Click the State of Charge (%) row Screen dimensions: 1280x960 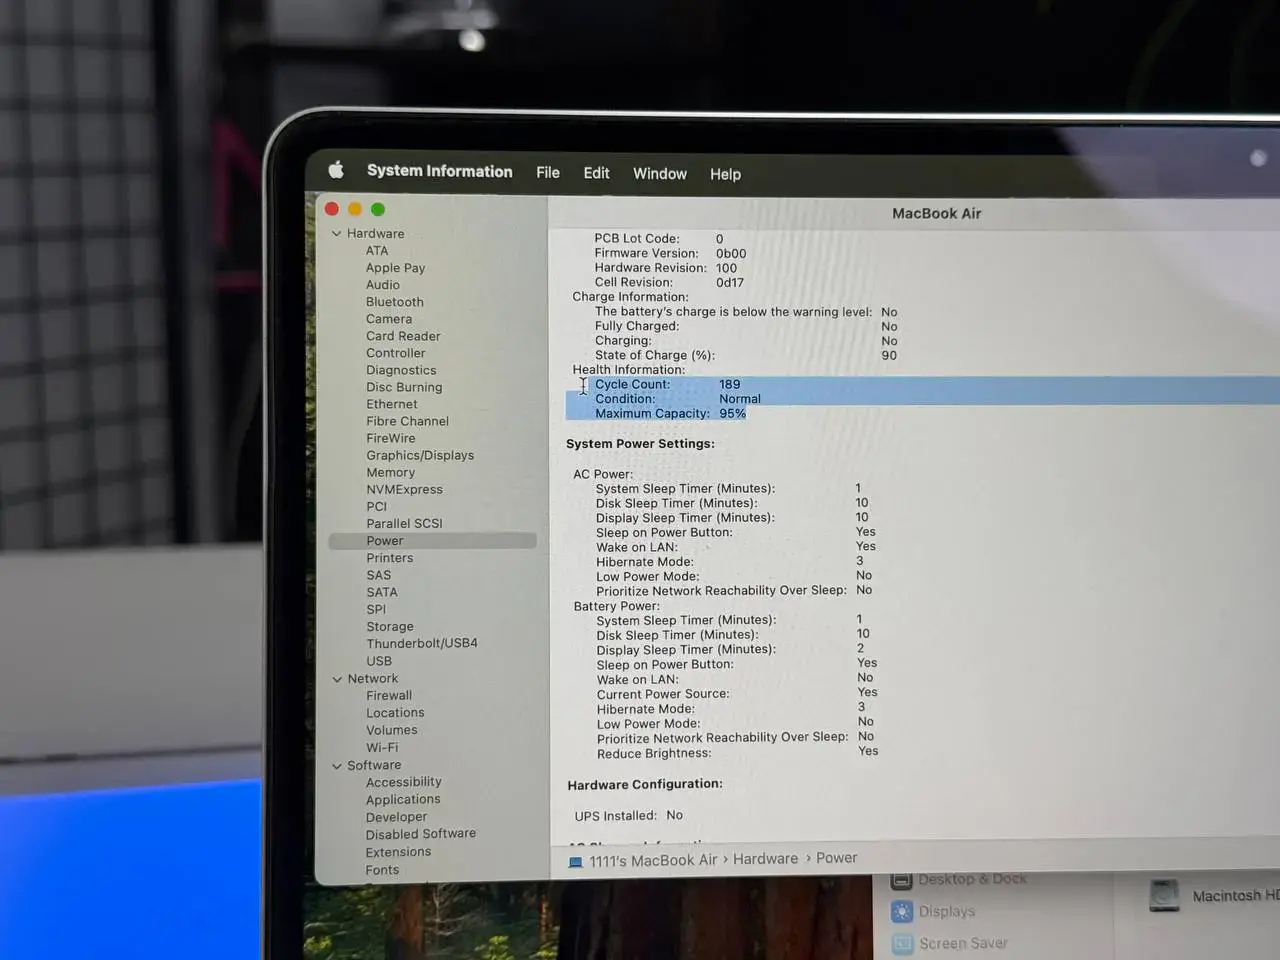tap(746, 355)
